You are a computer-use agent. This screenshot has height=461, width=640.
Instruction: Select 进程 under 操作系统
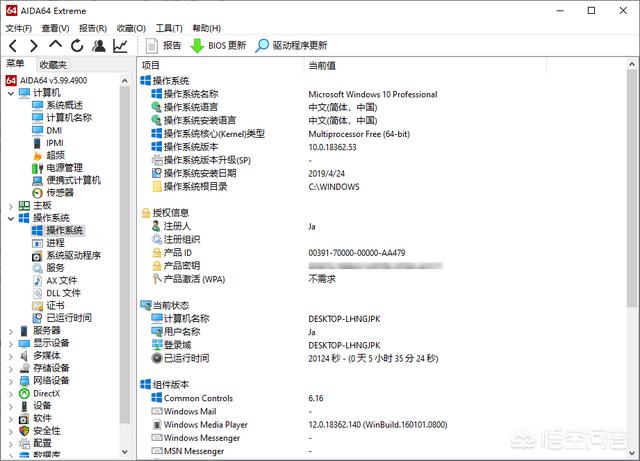[48, 243]
